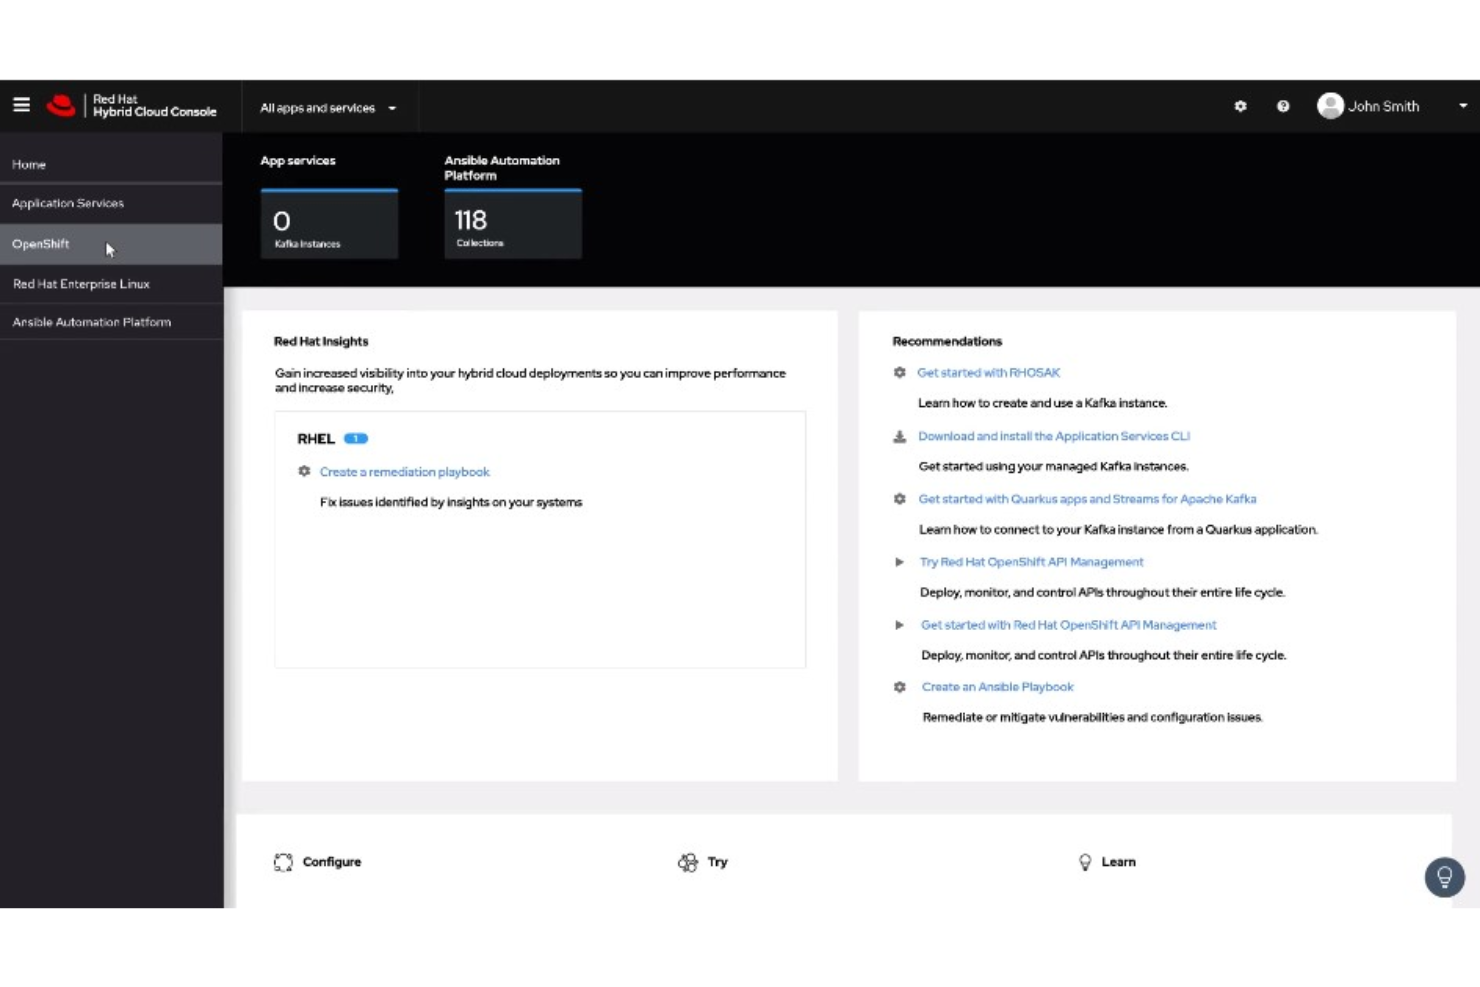Expand the John Smith account dropdown
1480x987 pixels.
click(x=1461, y=106)
